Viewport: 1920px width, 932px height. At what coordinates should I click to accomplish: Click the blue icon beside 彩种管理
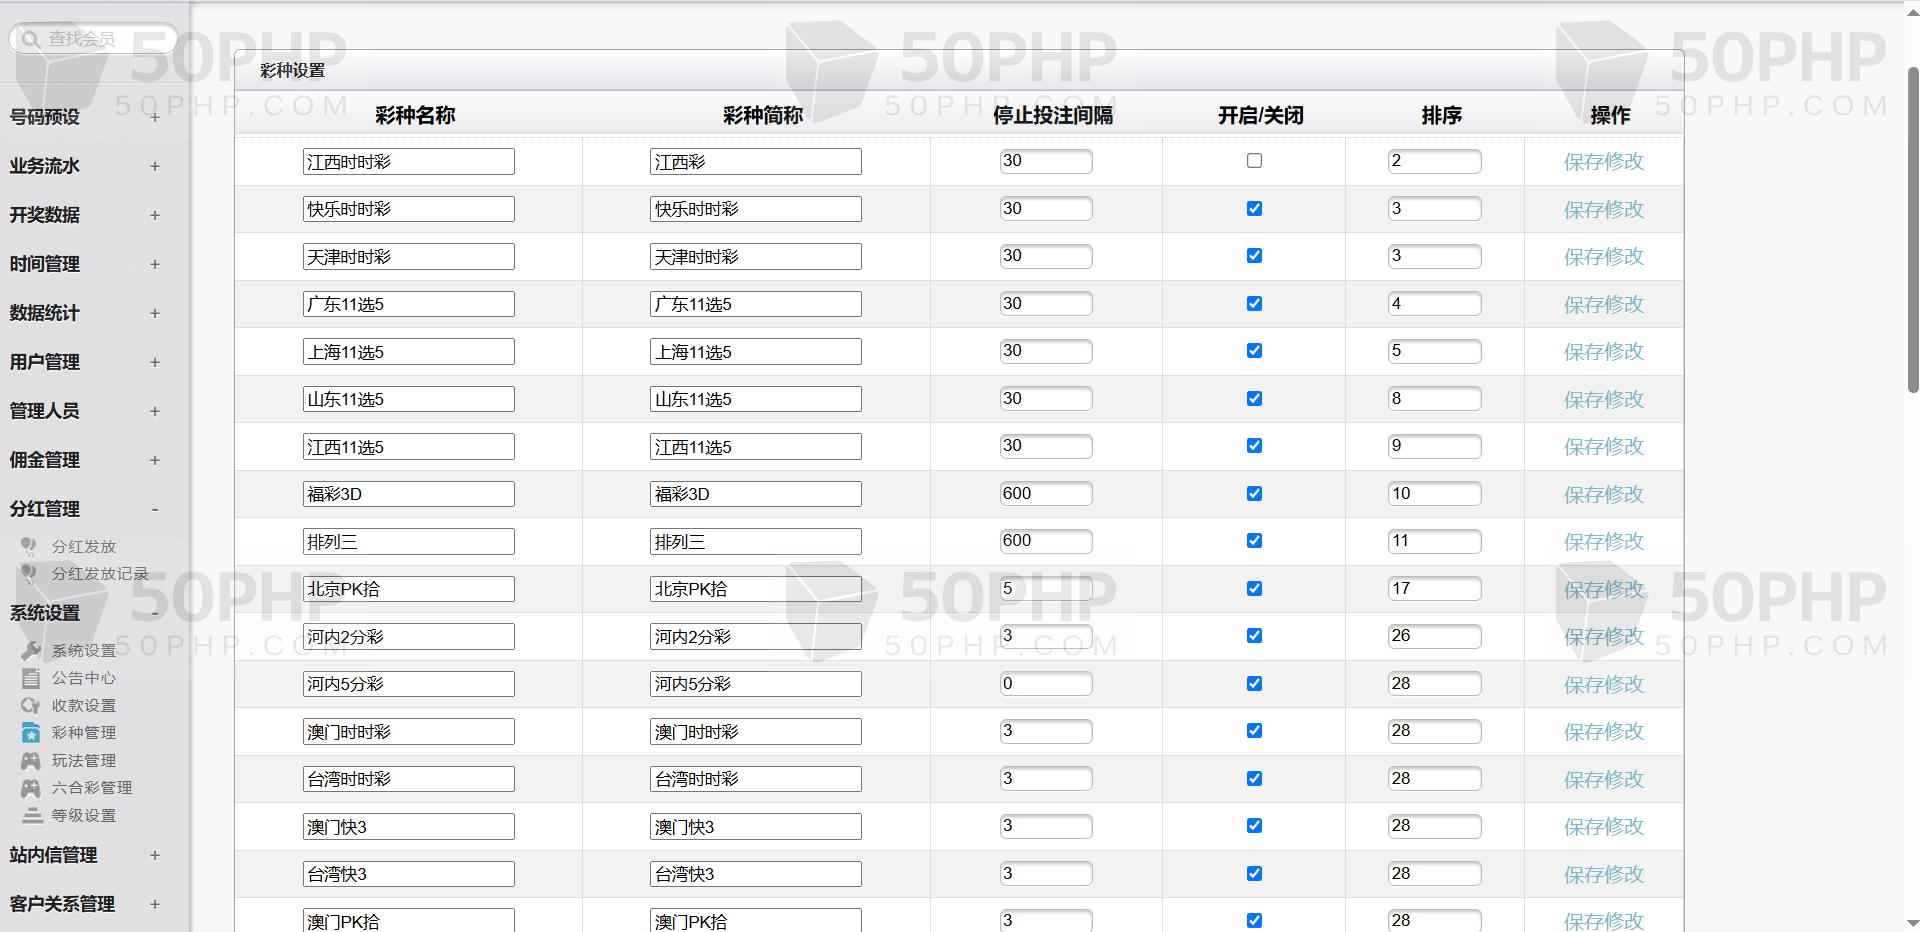pos(31,733)
